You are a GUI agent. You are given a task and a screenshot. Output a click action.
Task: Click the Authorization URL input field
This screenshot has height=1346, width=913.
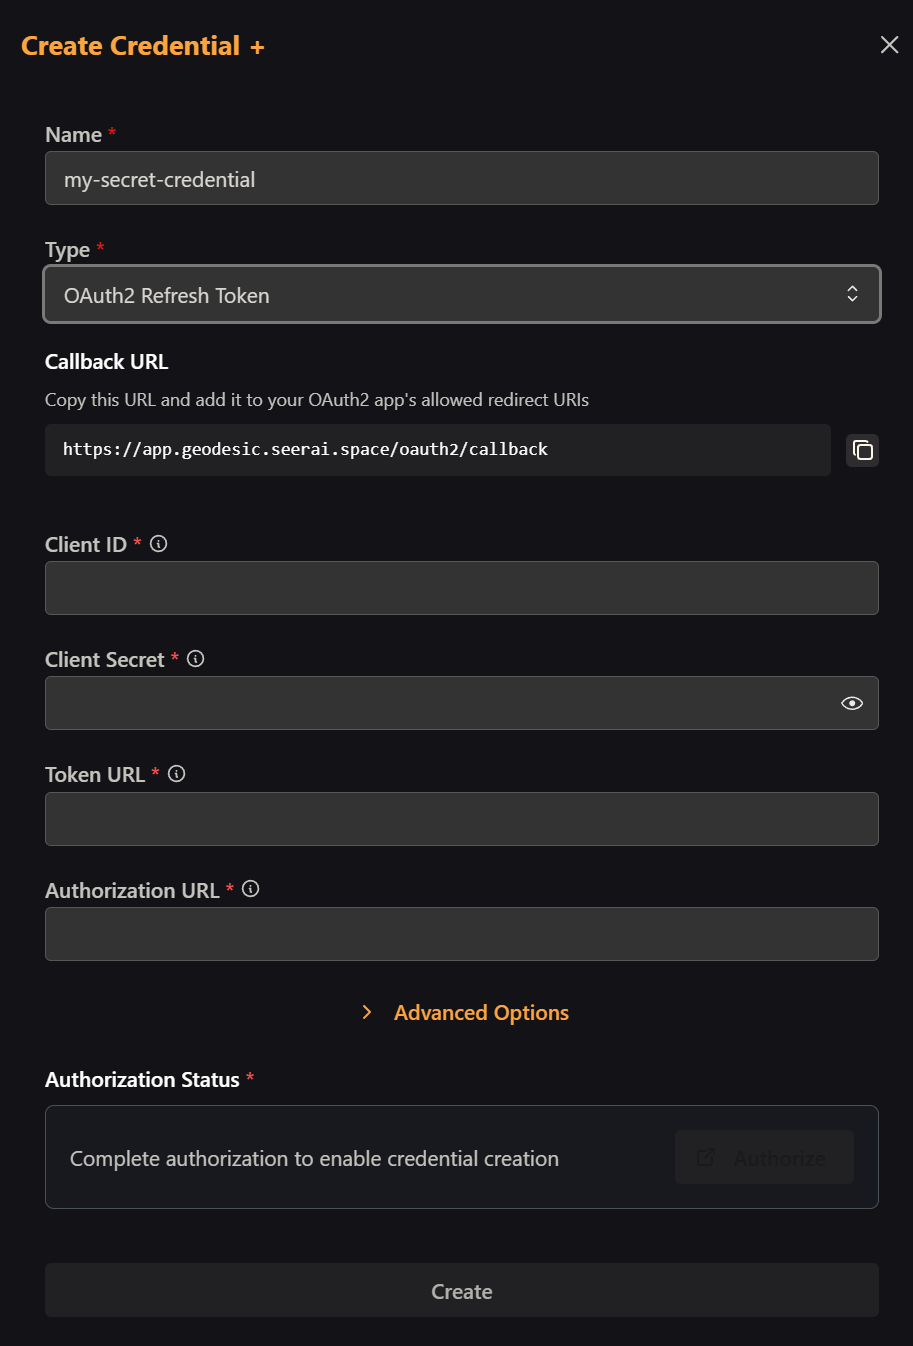462,934
